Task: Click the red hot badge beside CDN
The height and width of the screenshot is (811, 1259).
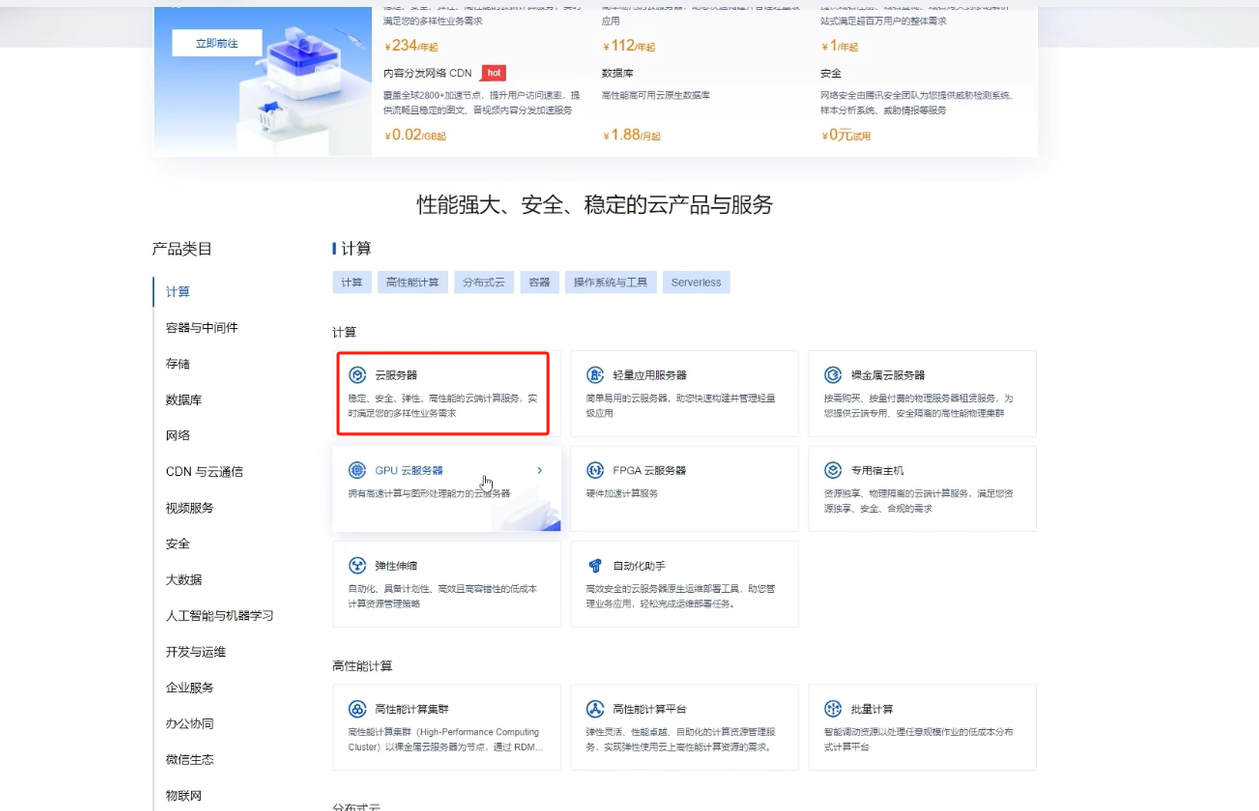Action: tap(494, 73)
